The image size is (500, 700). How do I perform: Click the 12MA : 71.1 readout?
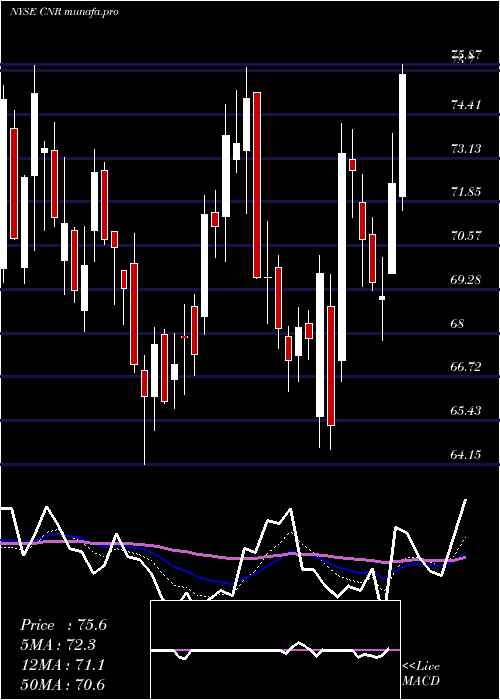pyautogui.click(x=63, y=665)
